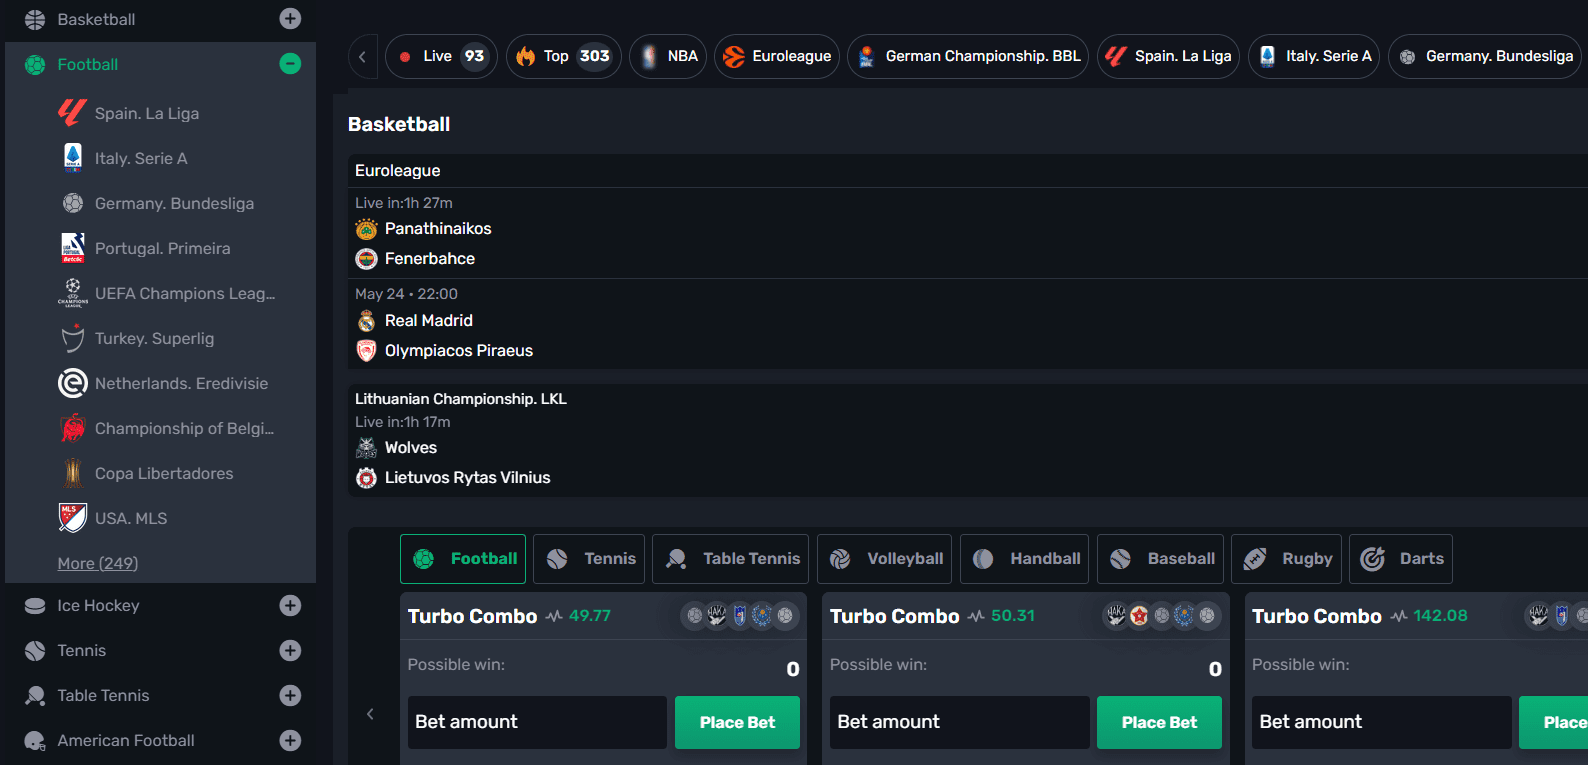Image resolution: width=1588 pixels, height=765 pixels.
Task: Click the Ice Hockey puck icon
Action: click(35, 606)
